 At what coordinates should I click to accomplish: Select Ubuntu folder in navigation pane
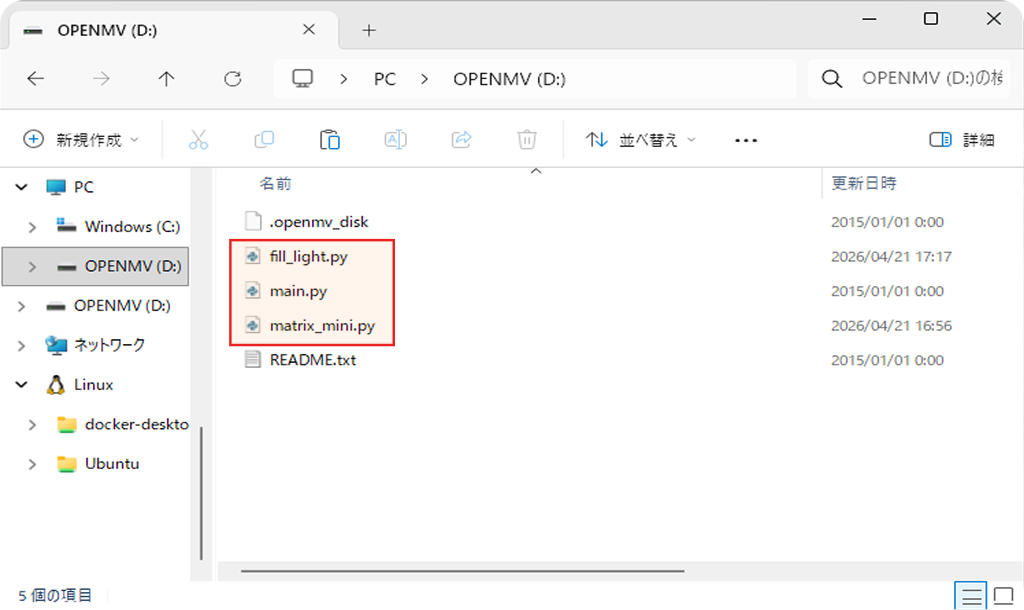(x=112, y=464)
